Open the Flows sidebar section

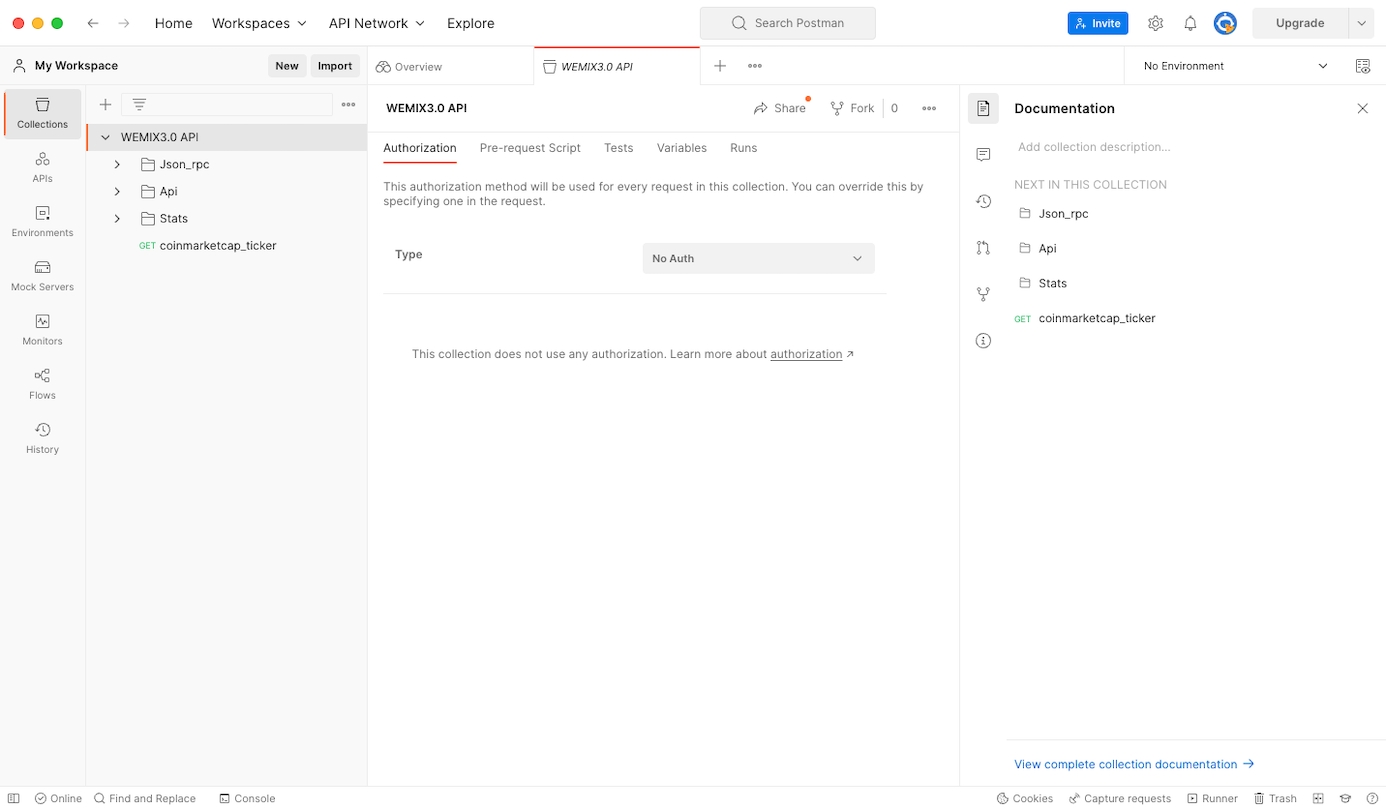pos(42,383)
